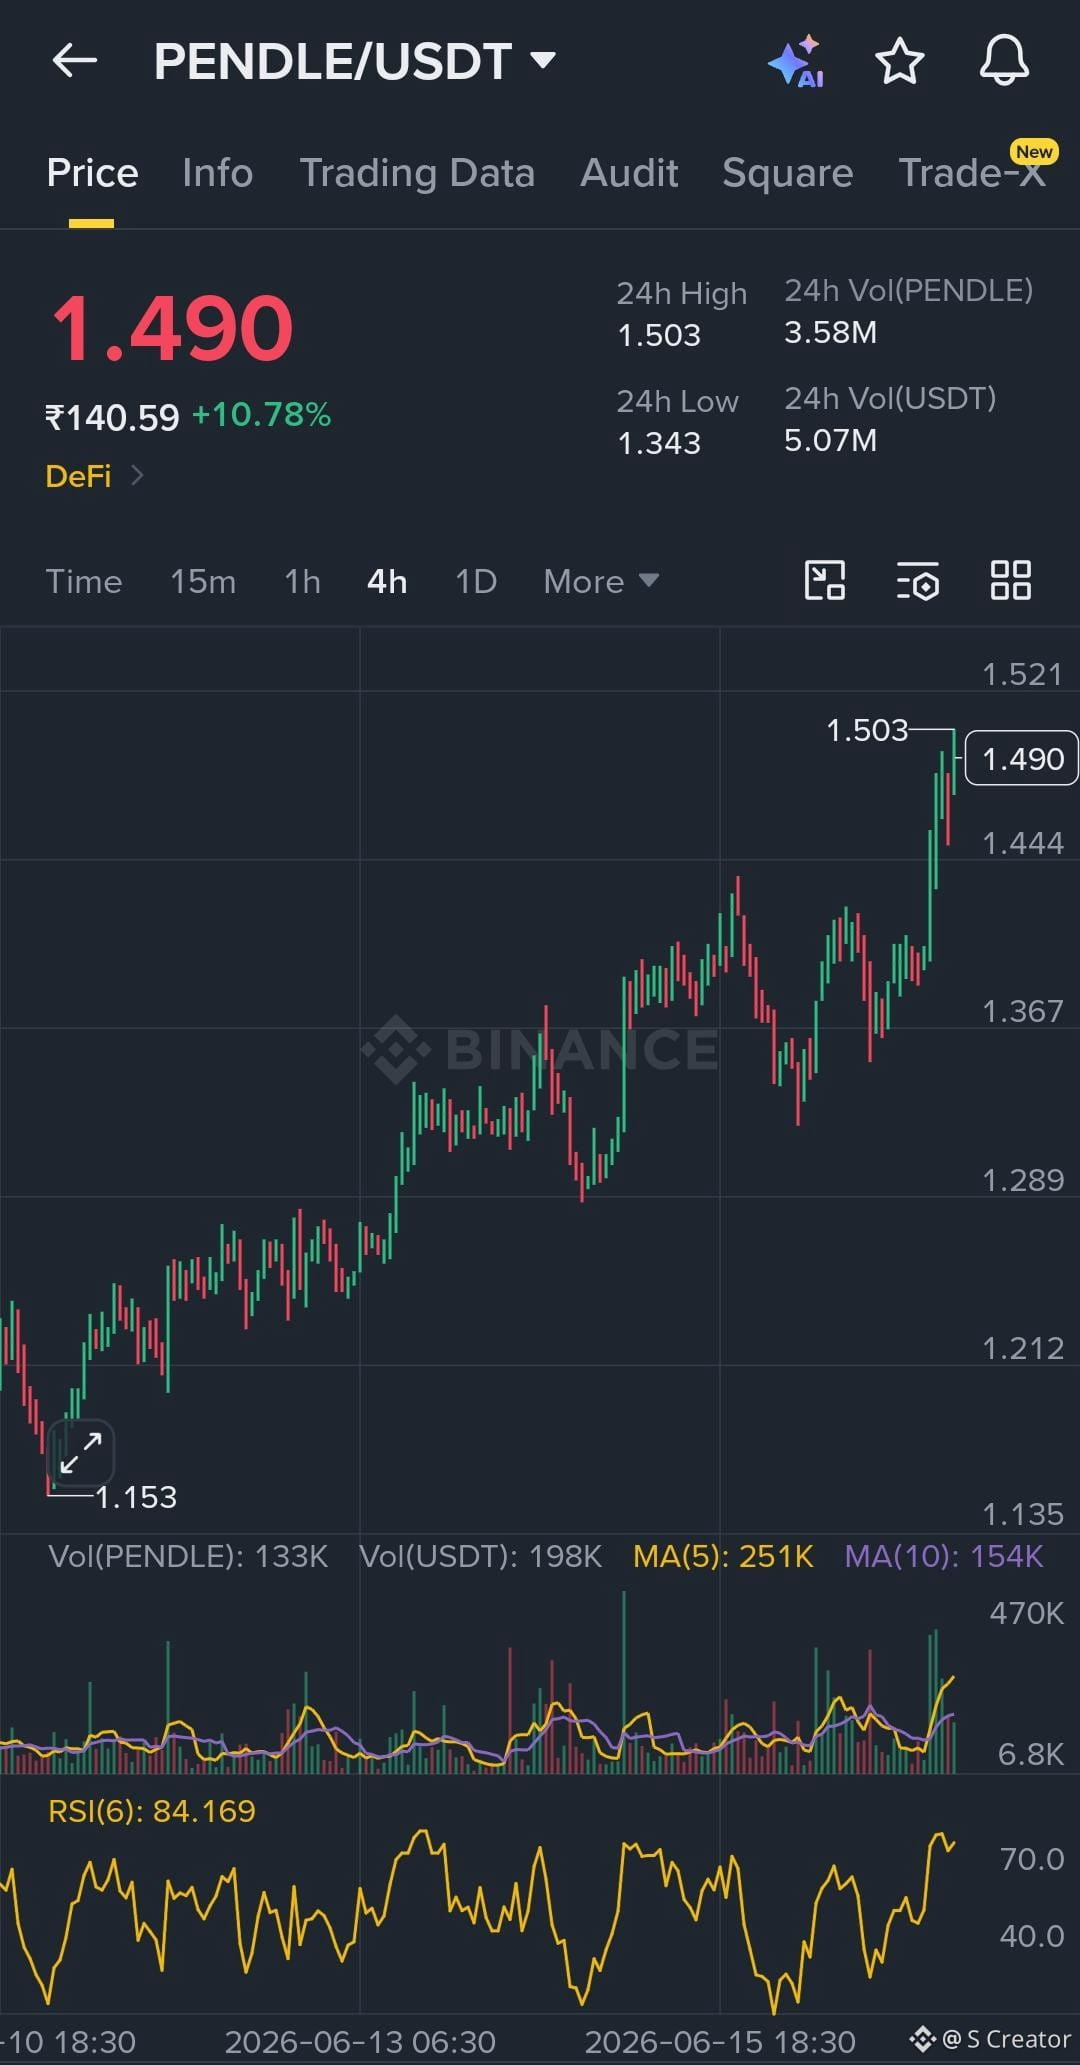This screenshot has width=1080, height=2065.
Task: Tap the 1.153 low marker on chart
Action: 136,1497
